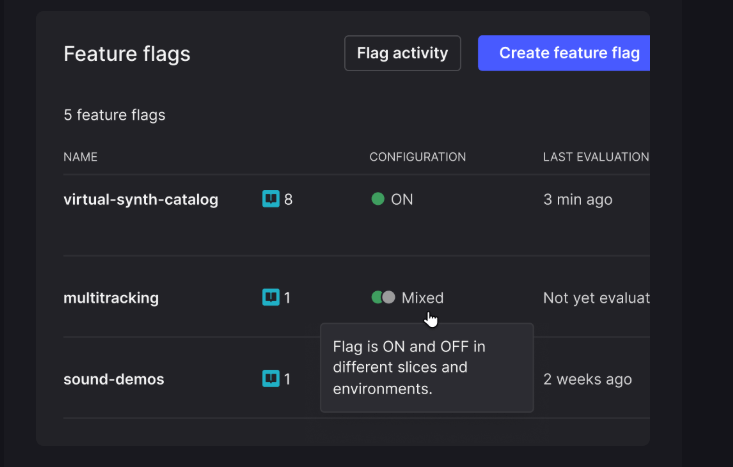Click the 'Not yet evaluated' text
Screen dimensions: 733x467
[x=595, y=298]
